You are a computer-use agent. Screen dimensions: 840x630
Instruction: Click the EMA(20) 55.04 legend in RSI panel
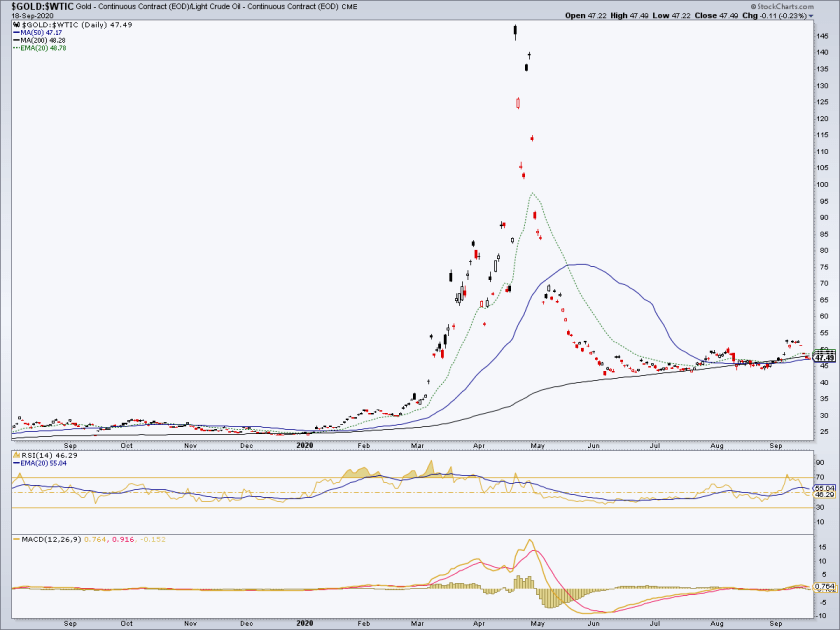coord(40,463)
